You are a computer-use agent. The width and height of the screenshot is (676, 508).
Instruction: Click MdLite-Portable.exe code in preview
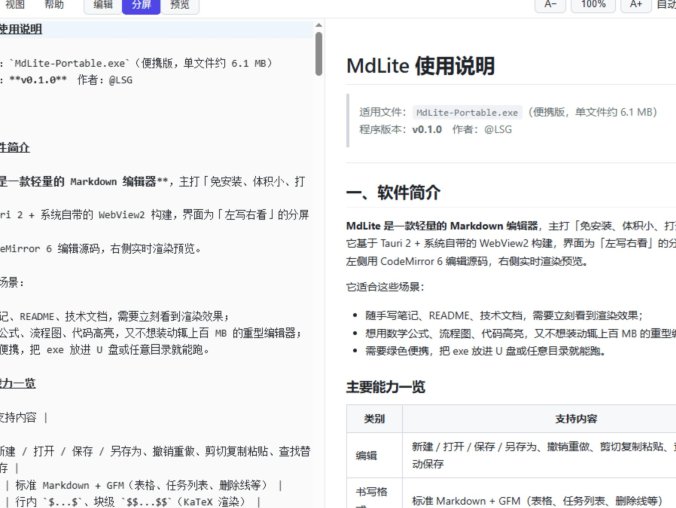coord(467,113)
